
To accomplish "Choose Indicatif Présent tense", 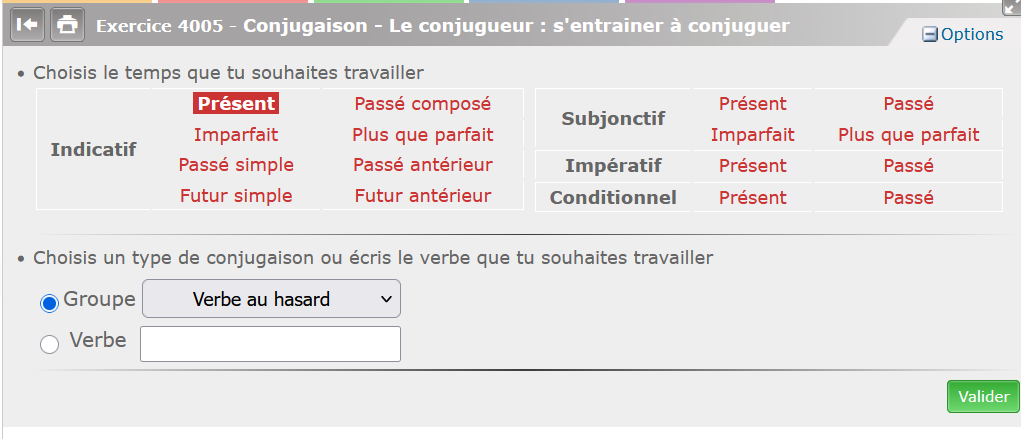I will coord(236,104).
